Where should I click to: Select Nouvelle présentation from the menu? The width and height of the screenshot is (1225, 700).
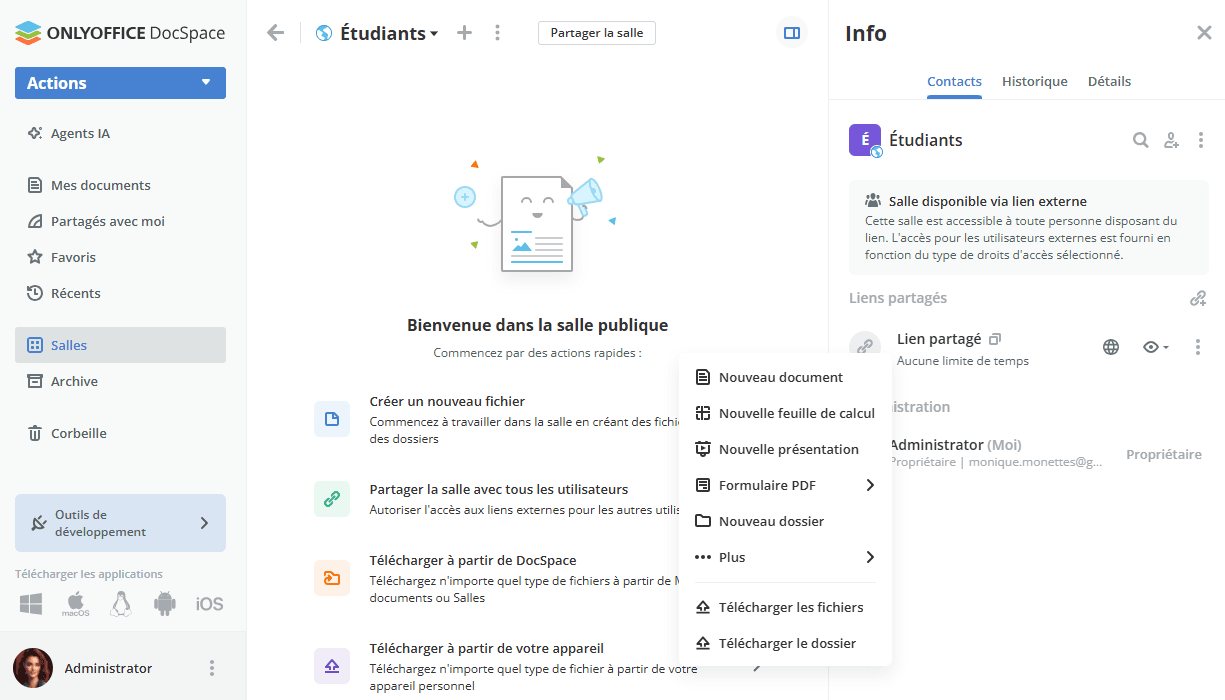pos(788,449)
